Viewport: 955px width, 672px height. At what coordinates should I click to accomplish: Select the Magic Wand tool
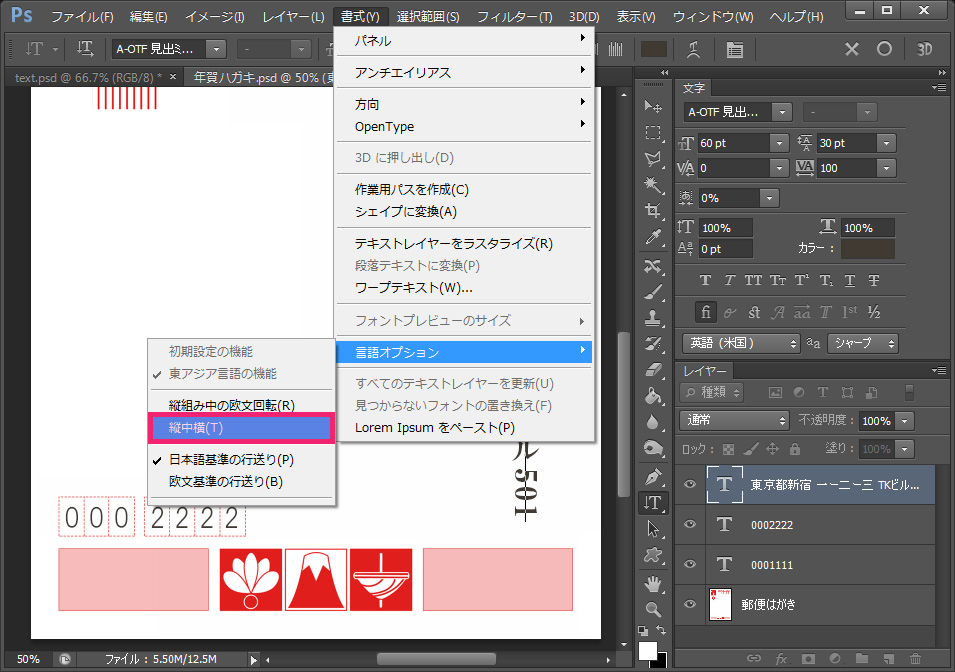[653, 185]
